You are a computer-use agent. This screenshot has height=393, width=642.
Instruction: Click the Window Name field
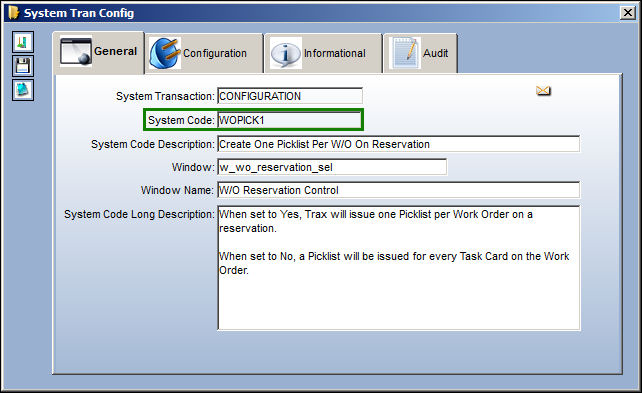click(x=398, y=190)
